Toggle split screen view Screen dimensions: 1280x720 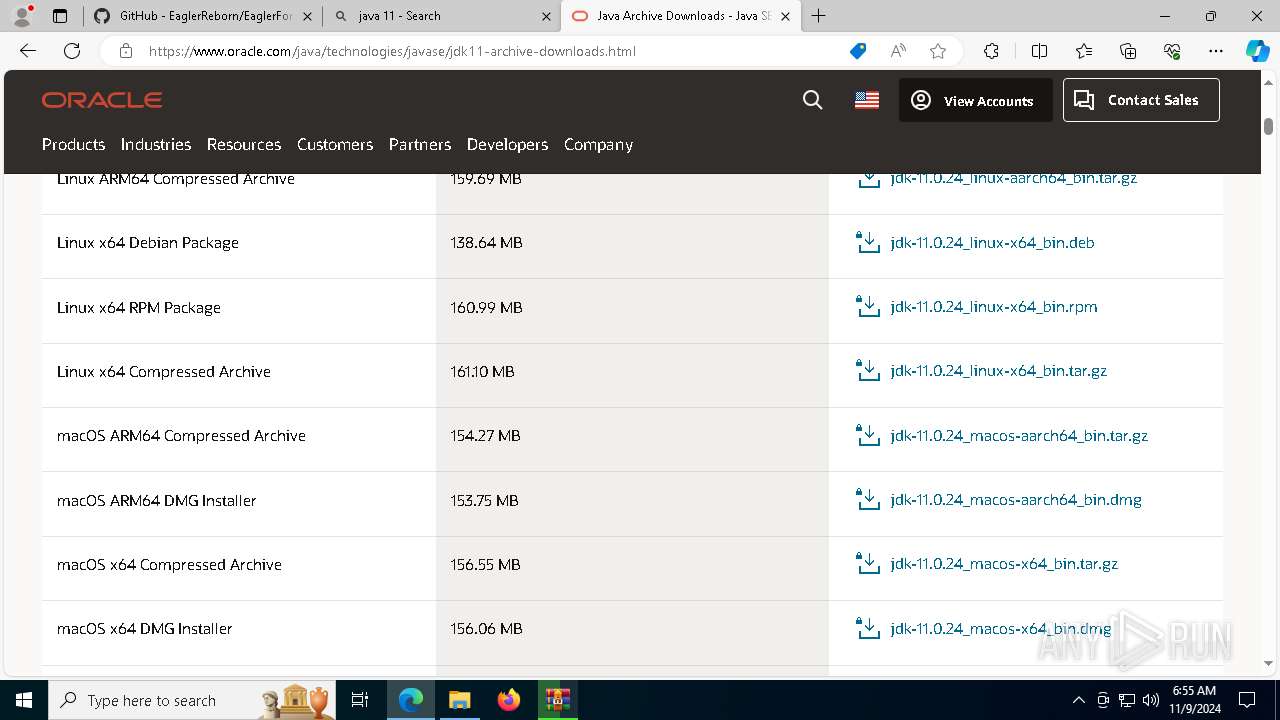click(x=1039, y=51)
